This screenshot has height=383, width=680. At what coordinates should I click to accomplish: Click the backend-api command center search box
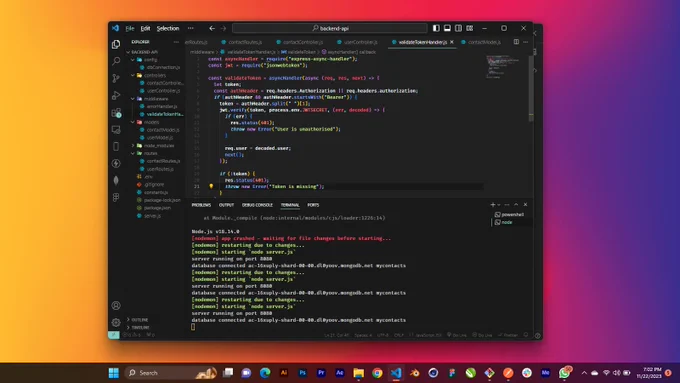coord(330,28)
